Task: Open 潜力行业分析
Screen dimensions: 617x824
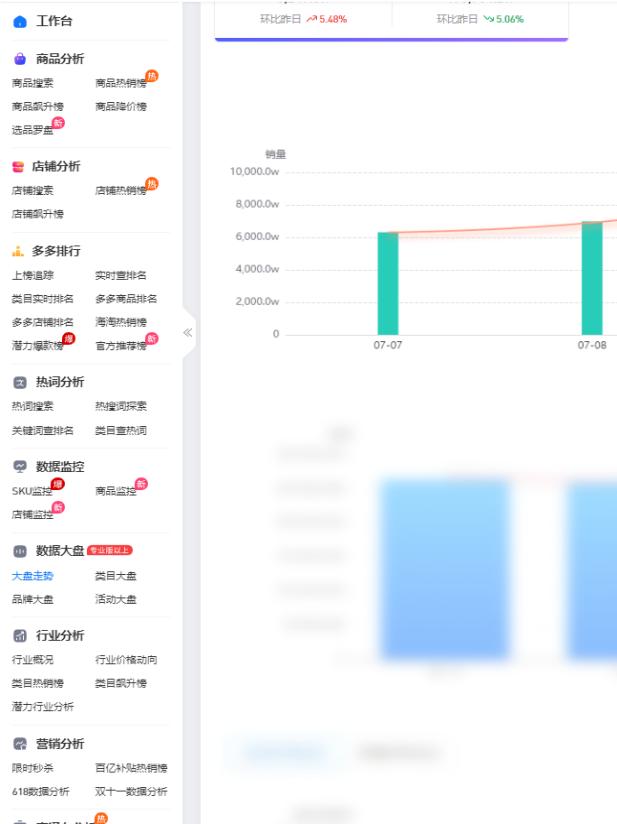Action: (43, 707)
